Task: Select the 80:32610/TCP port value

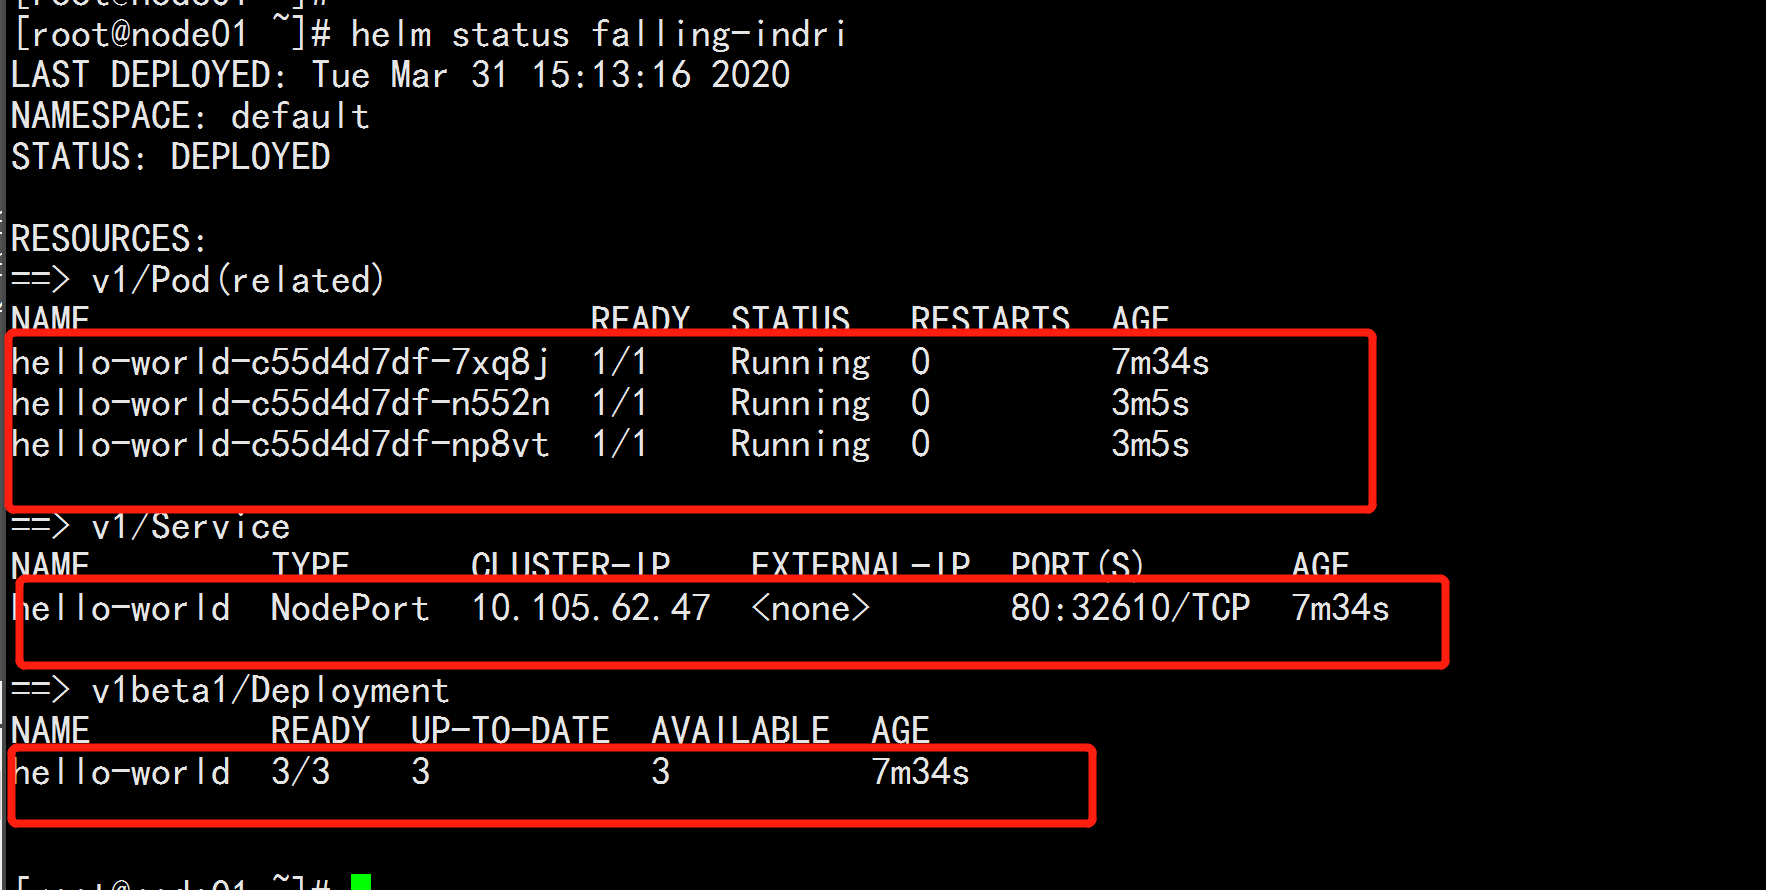Action: (1130, 608)
